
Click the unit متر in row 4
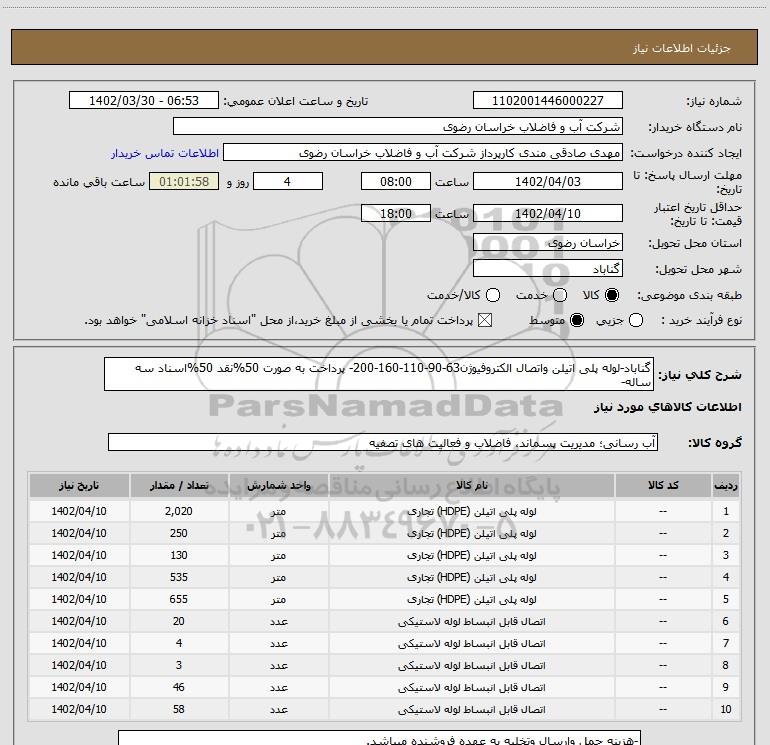pyautogui.click(x=278, y=578)
